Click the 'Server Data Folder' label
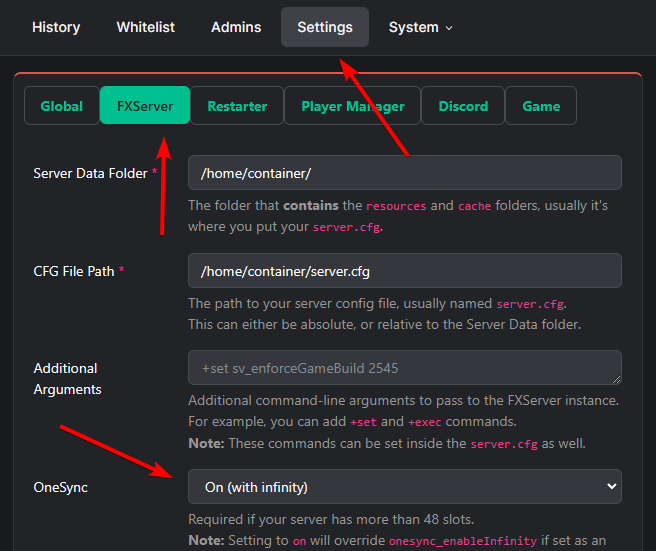Screen dimensions: 656x551 90,173
